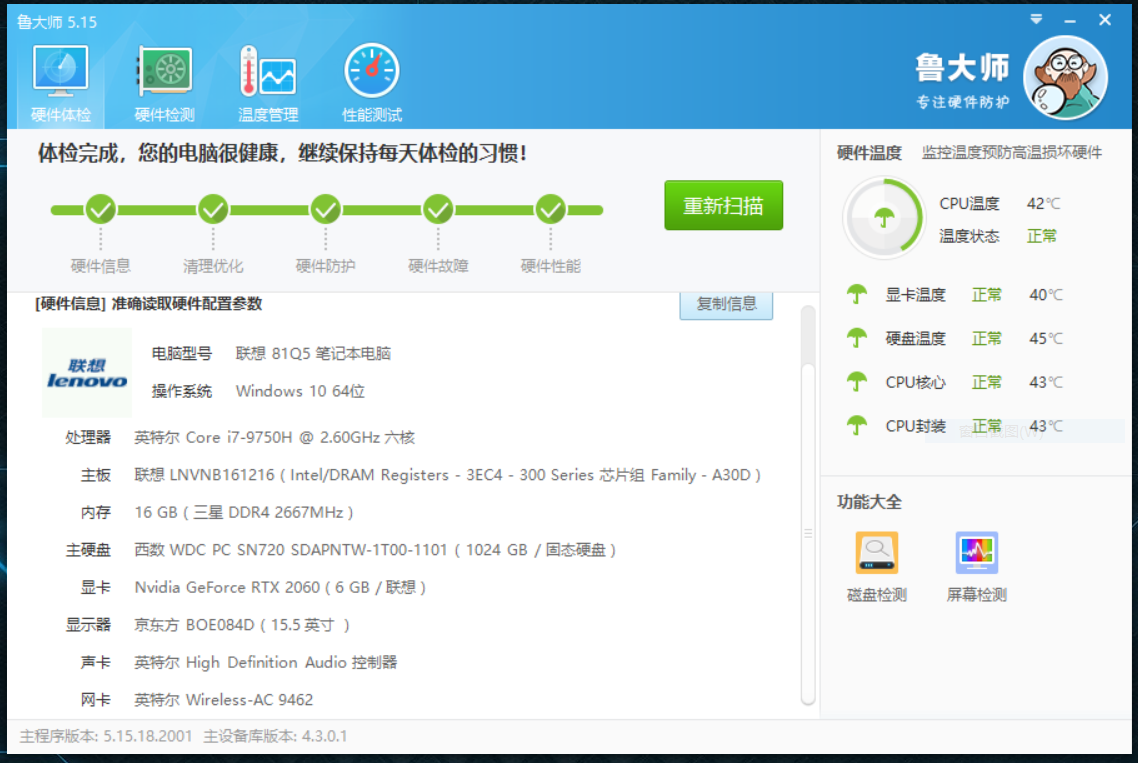Select the 网卡 Wireless-AC 9462 row
The width and height of the screenshot is (1138, 763).
(196, 700)
